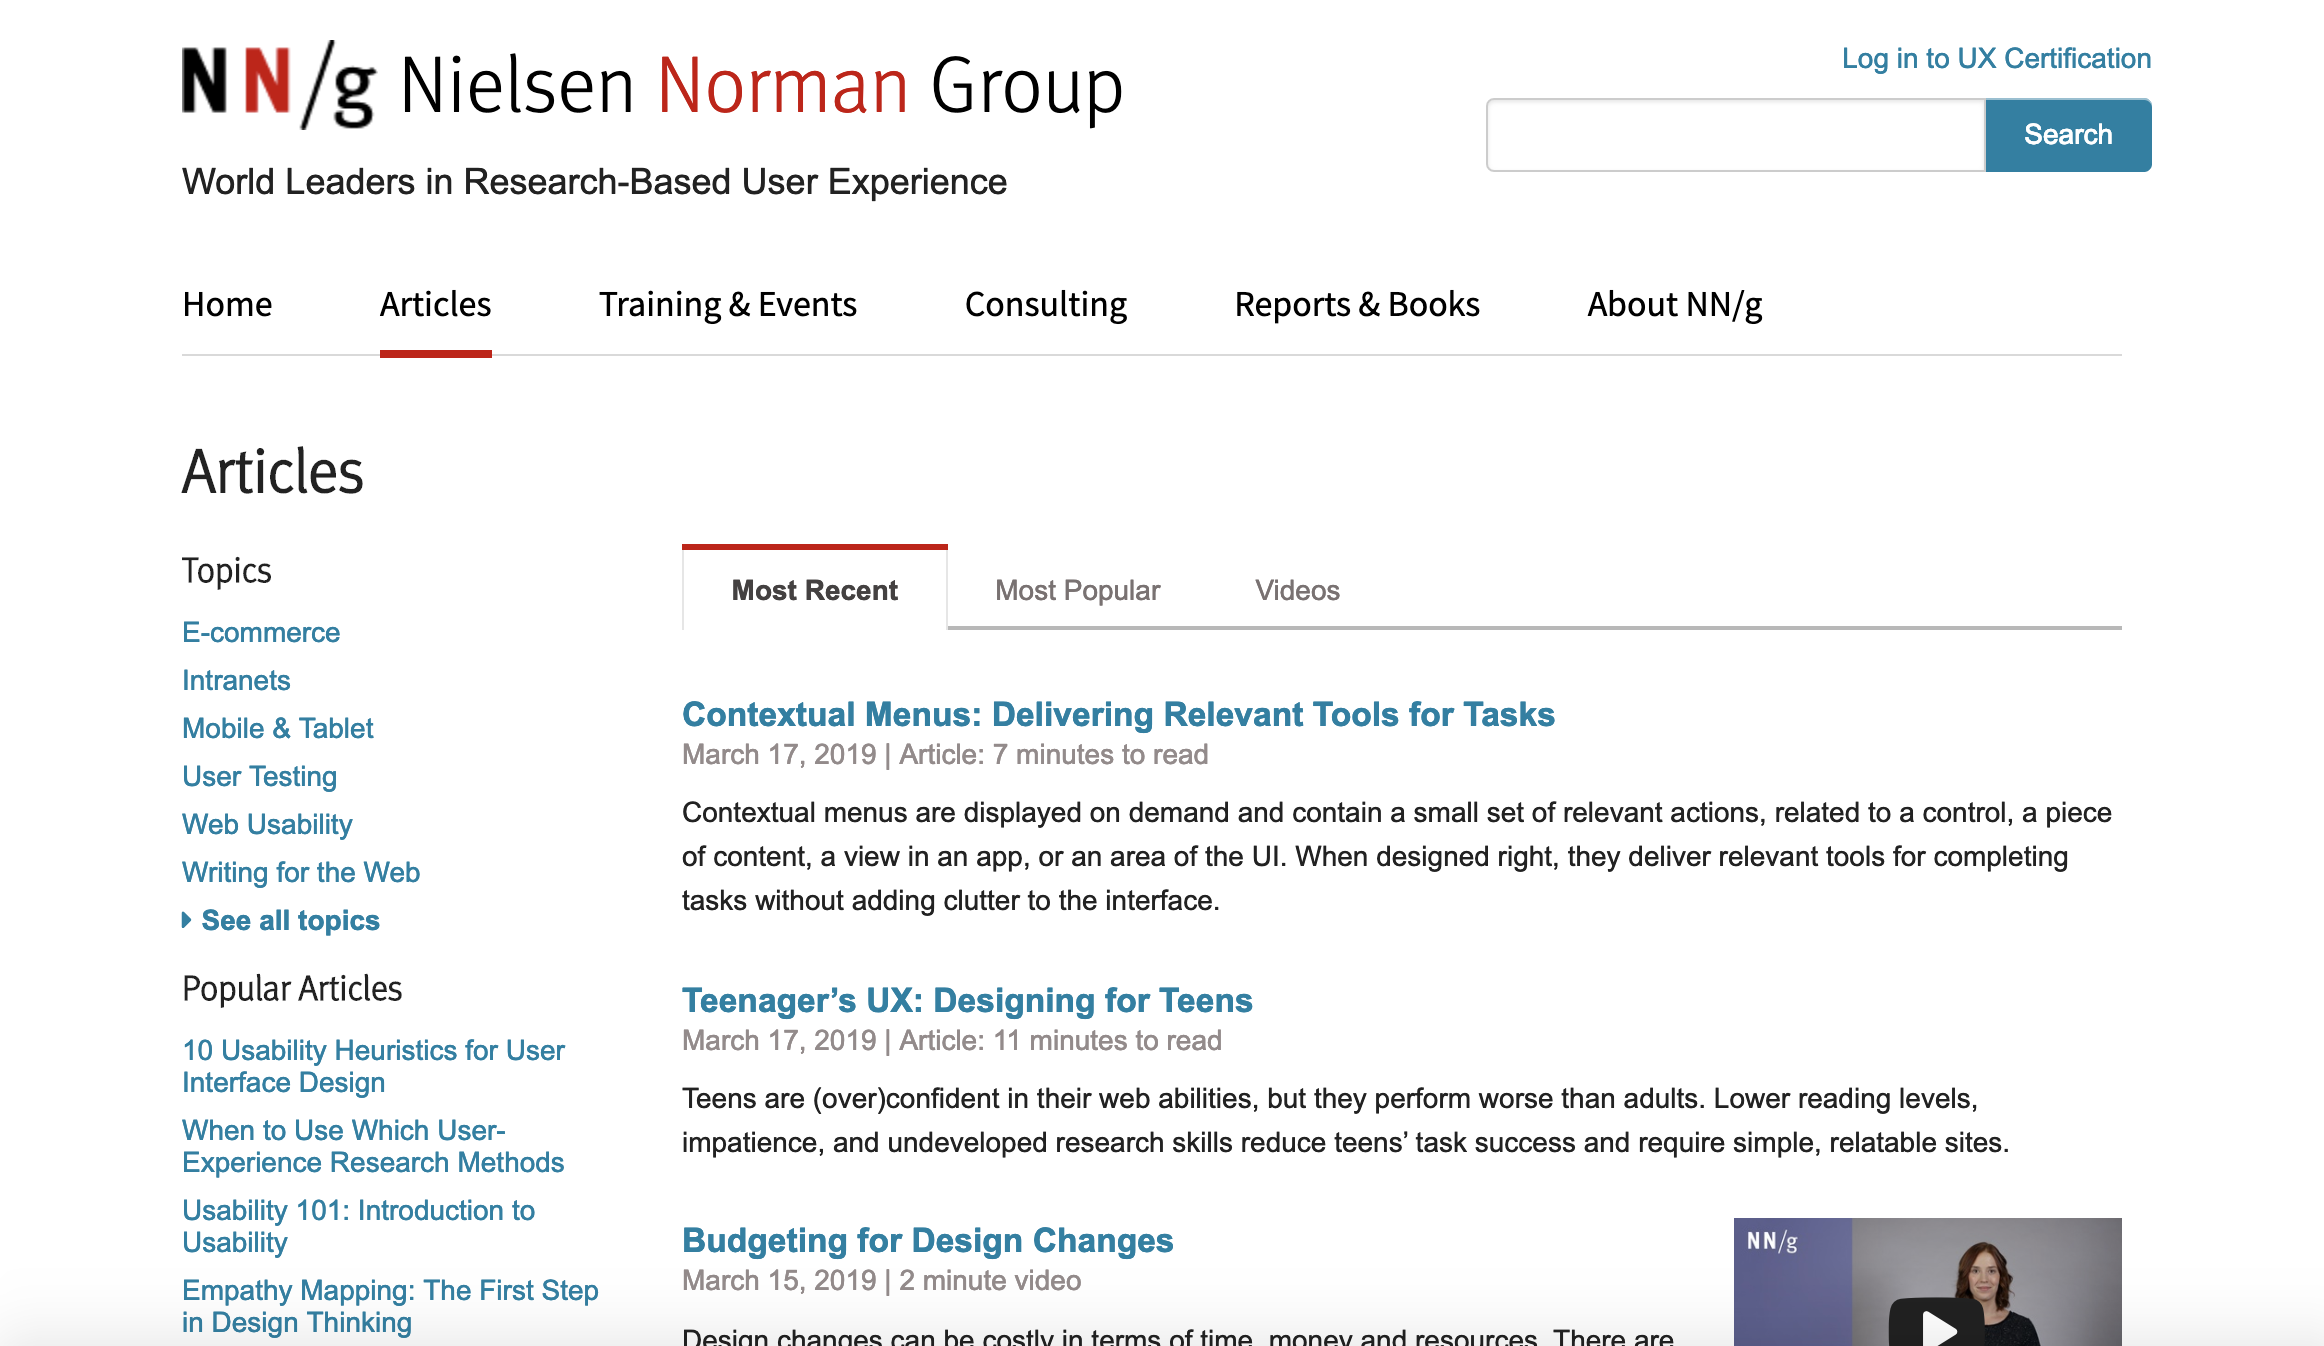Open the E-commerce topic
The width and height of the screenshot is (2324, 1346).
pos(261,632)
